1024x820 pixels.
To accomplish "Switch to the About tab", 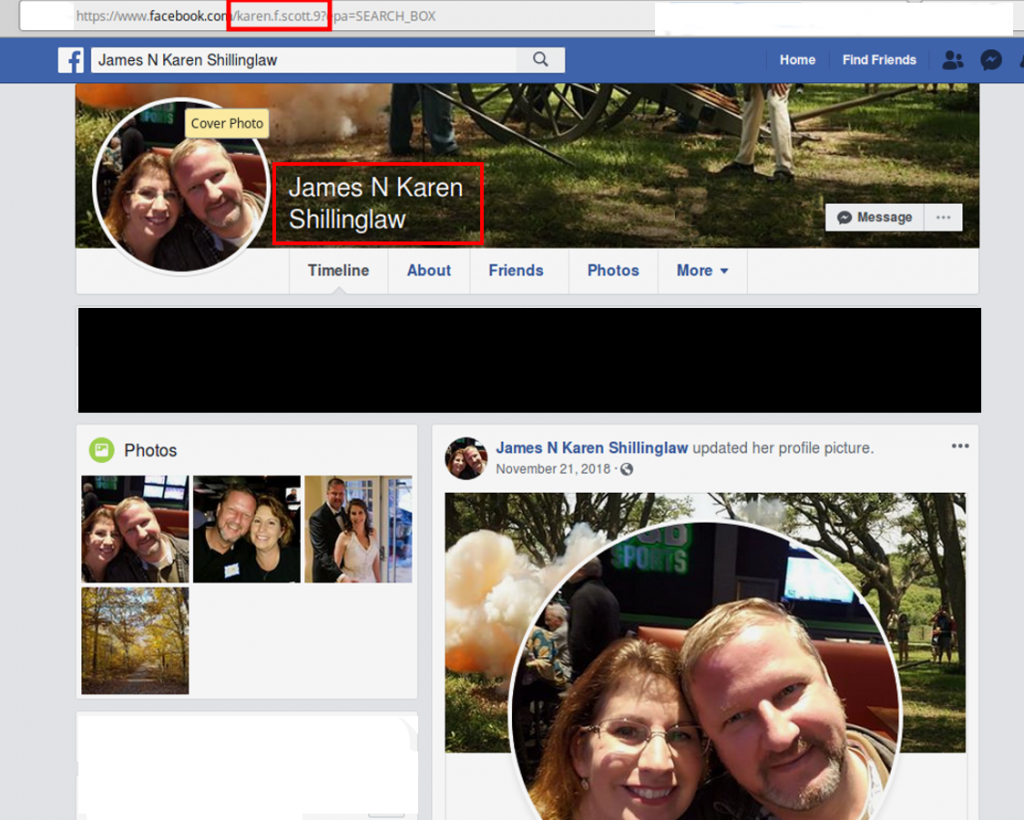I will click(429, 270).
